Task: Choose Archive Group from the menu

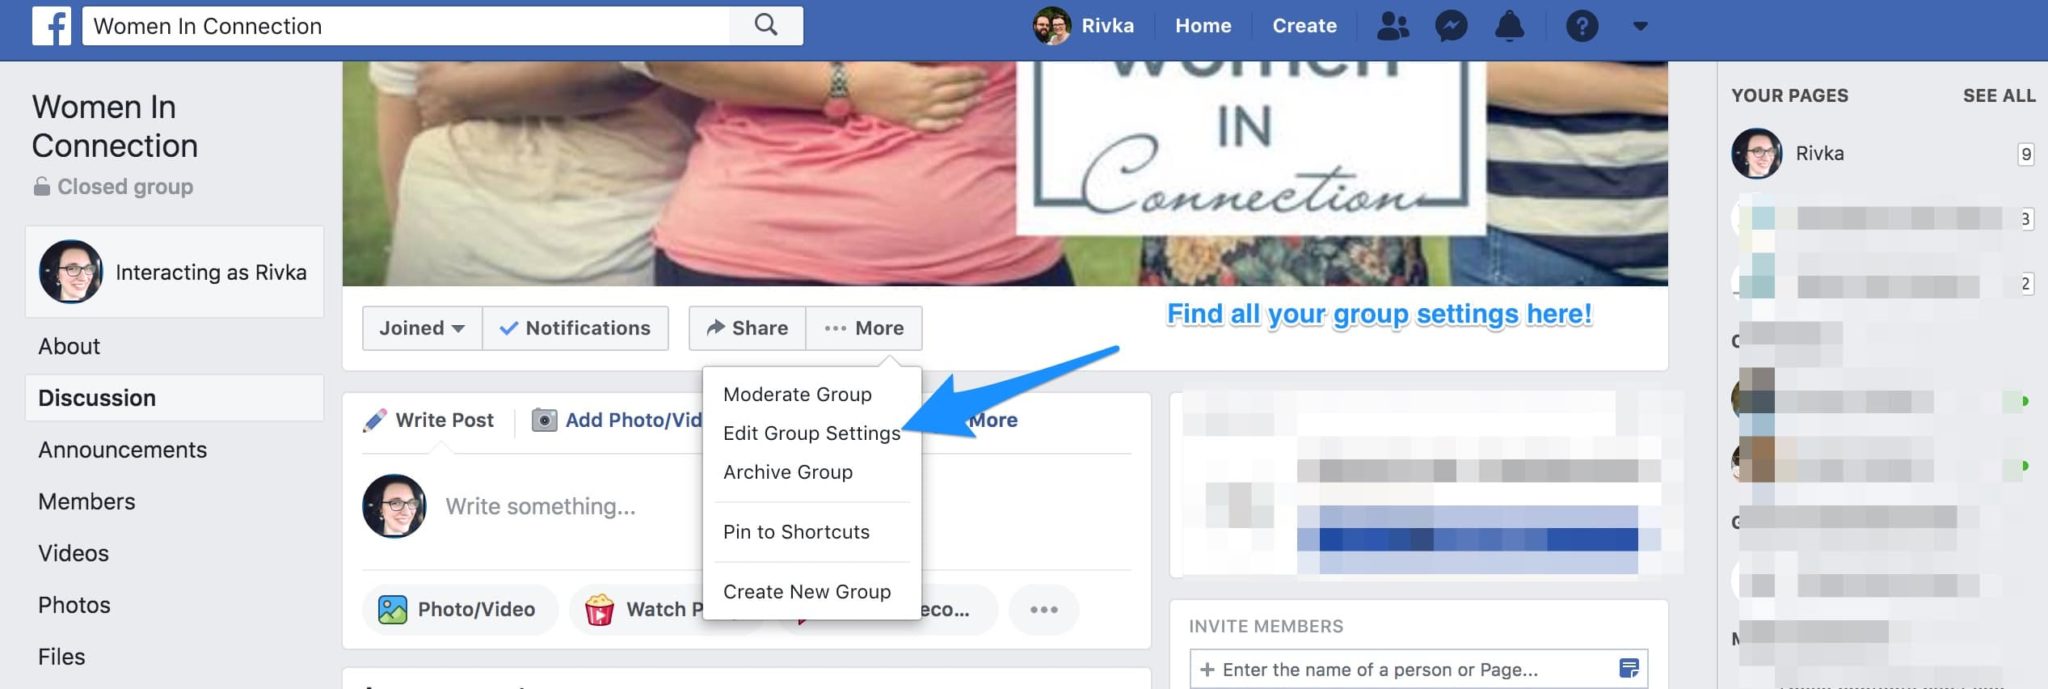Action: click(x=788, y=472)
